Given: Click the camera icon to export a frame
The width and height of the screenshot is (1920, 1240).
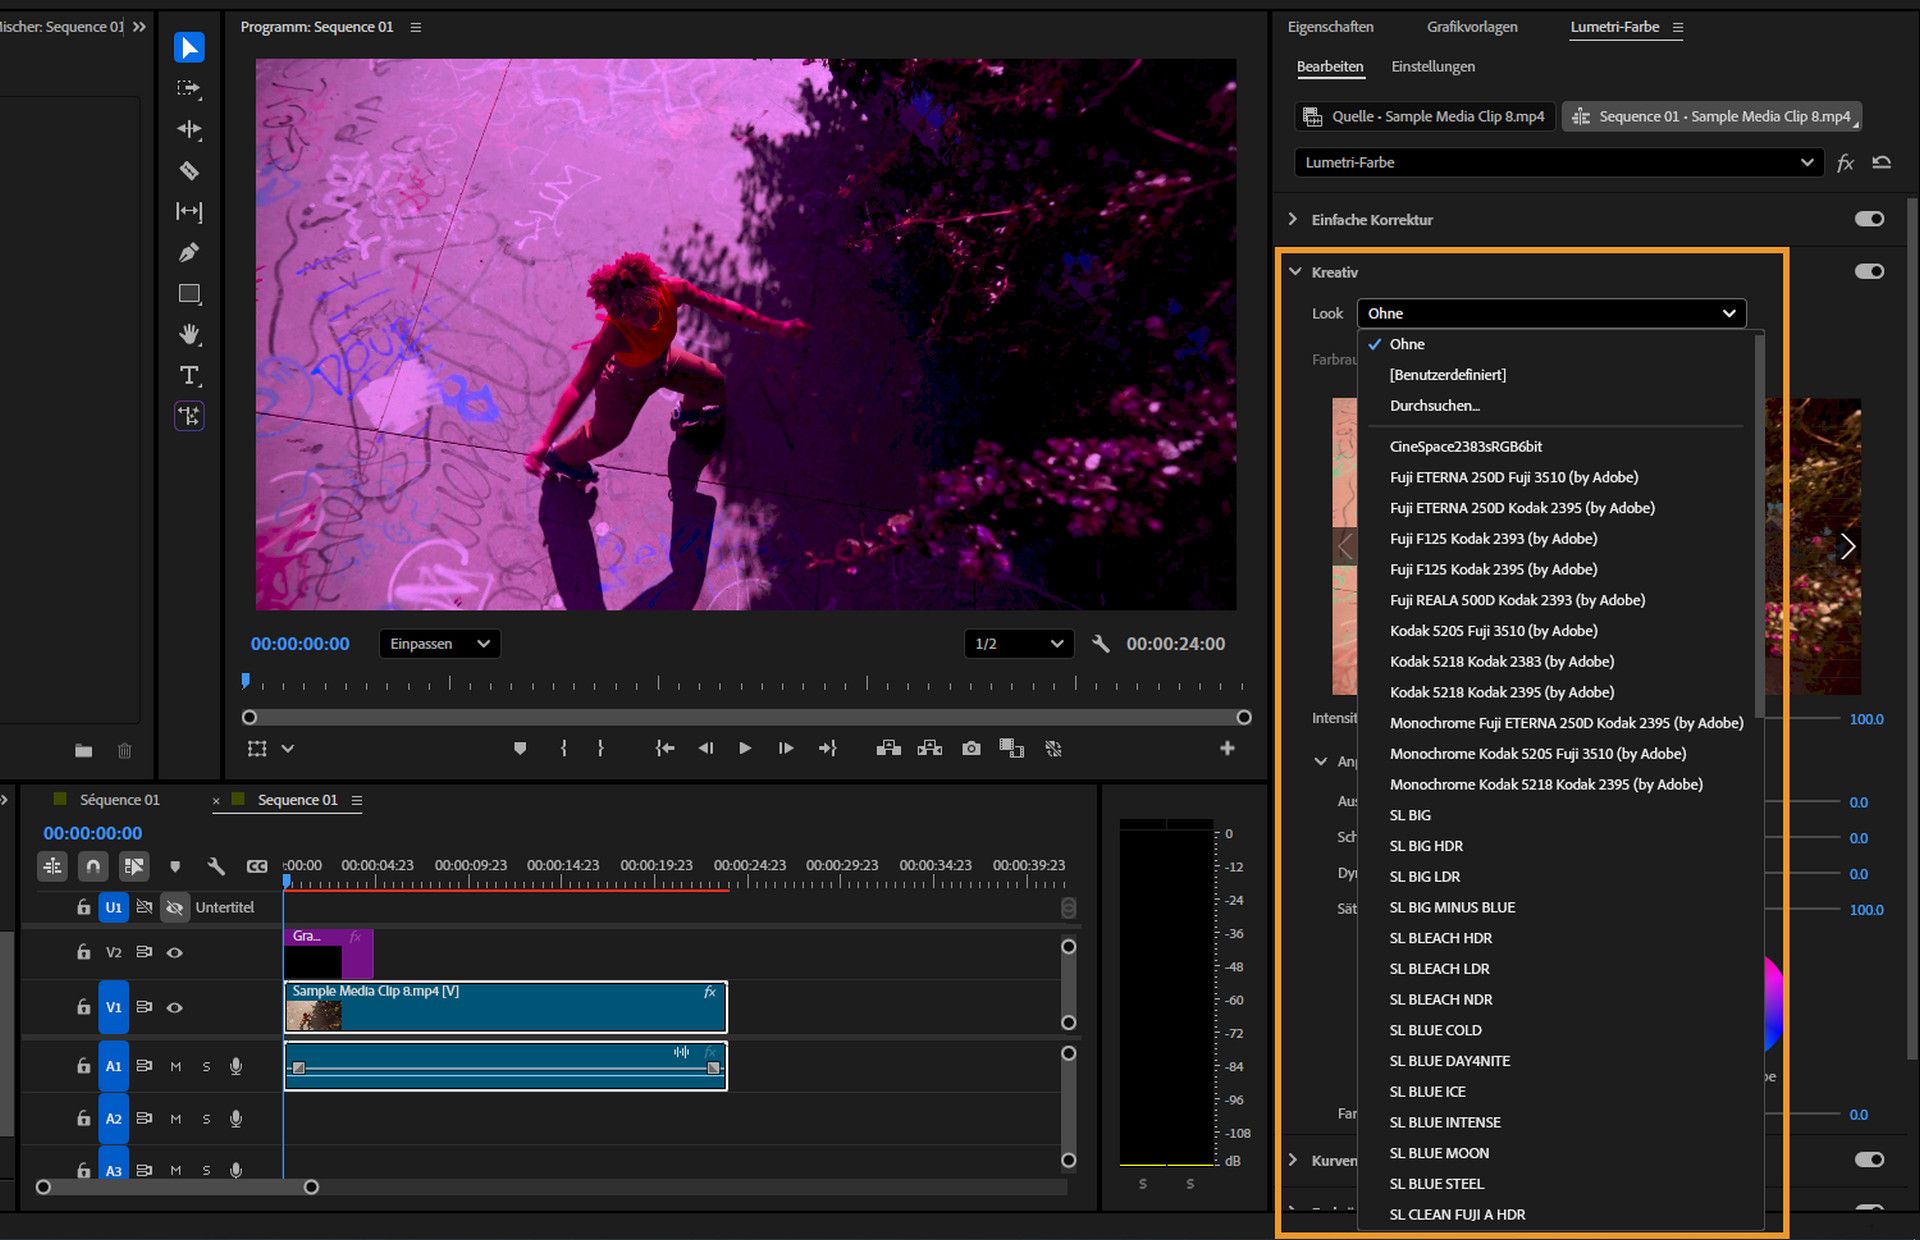Looking at the screenshot, I should 970,748.
